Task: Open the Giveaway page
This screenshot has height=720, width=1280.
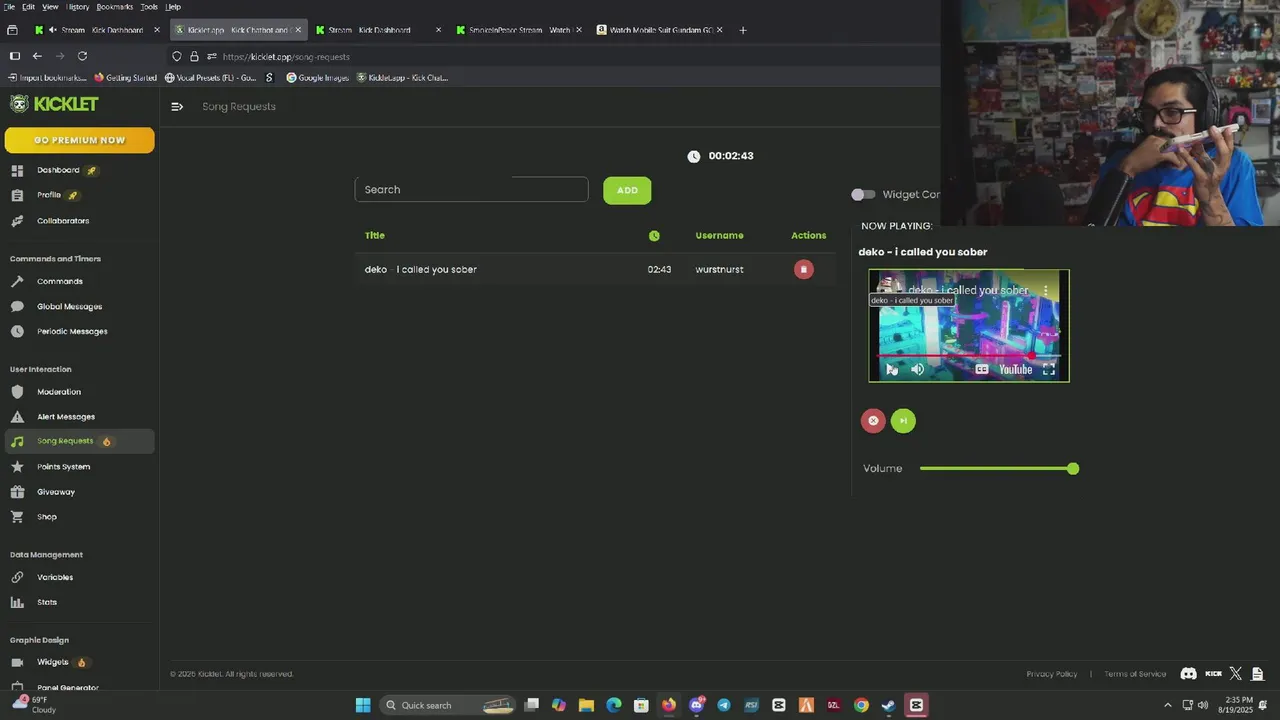Action: click(56, 492)
